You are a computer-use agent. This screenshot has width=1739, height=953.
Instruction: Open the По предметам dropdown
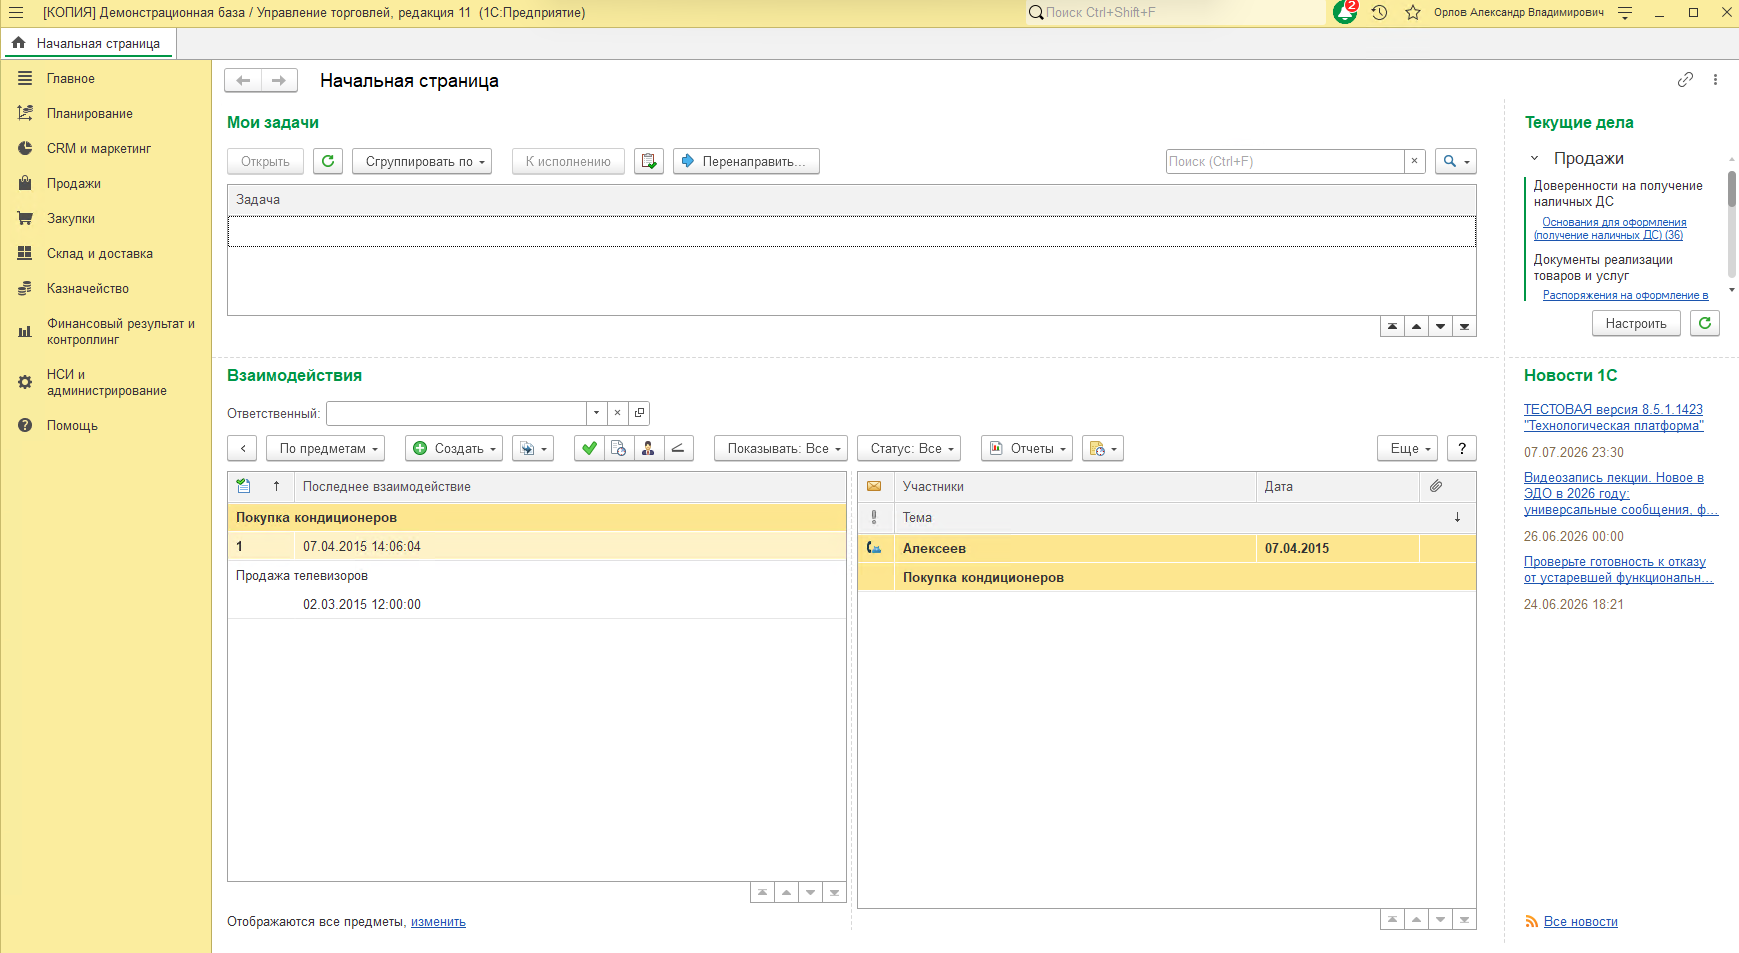(325, 448)
